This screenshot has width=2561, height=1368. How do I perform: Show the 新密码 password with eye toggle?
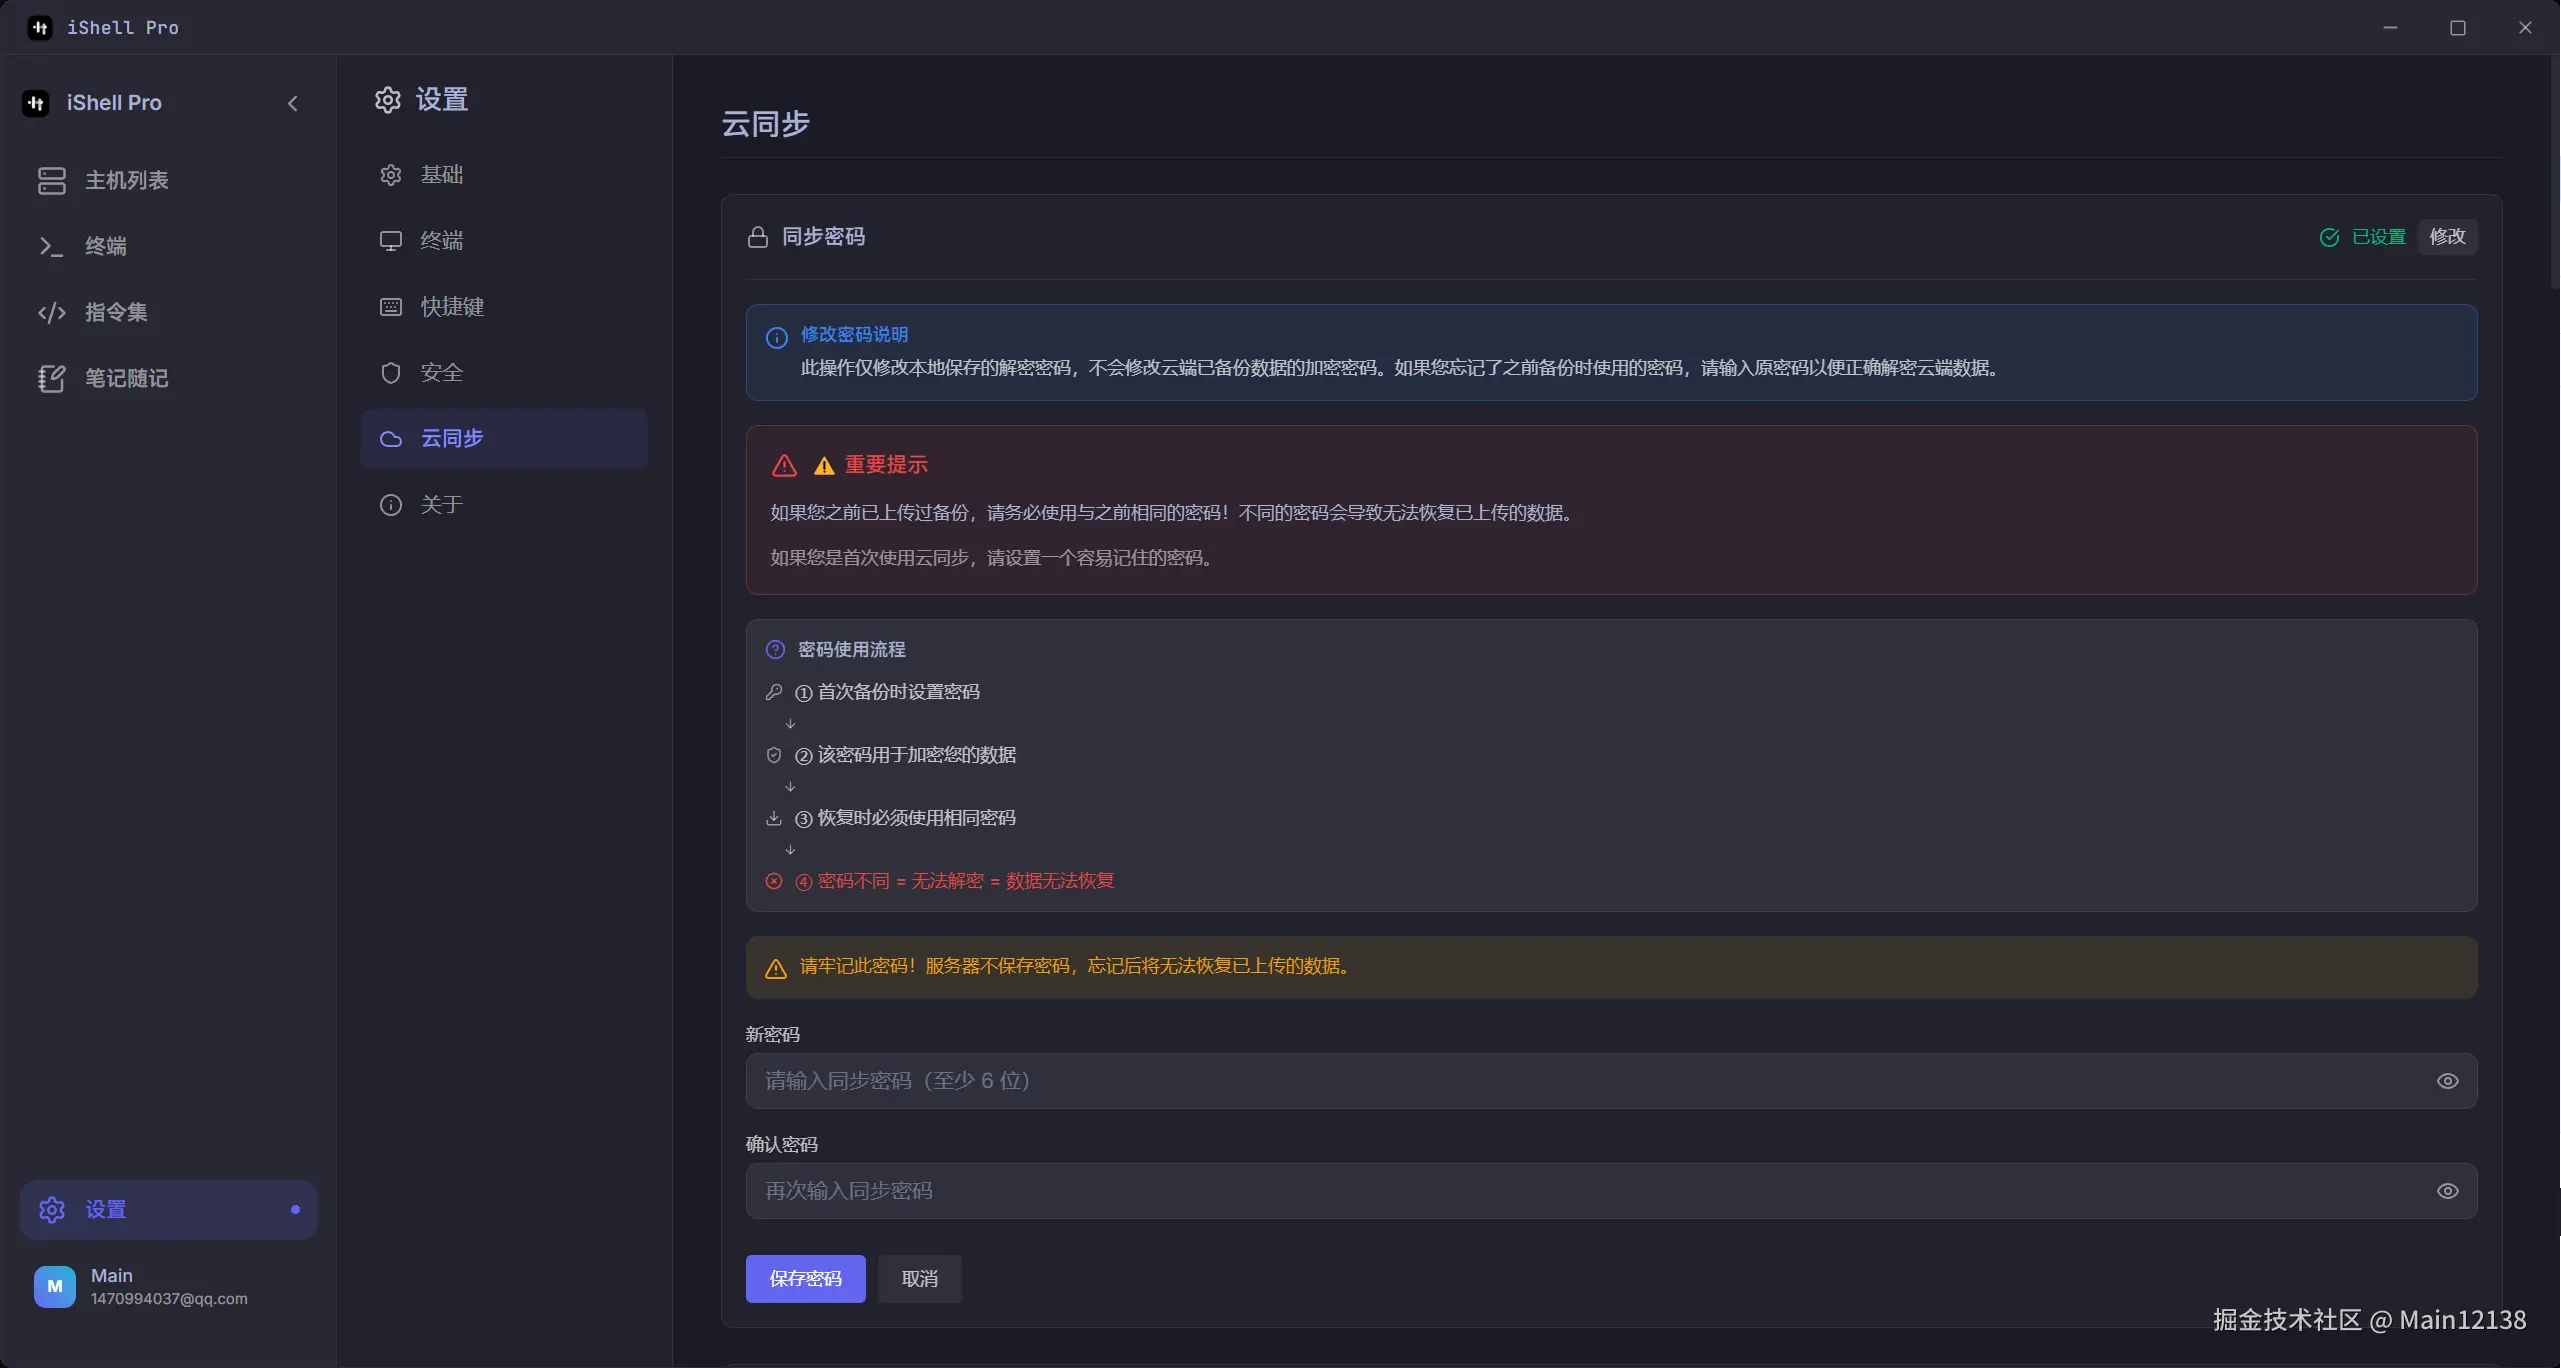tap(2447, 1080)
